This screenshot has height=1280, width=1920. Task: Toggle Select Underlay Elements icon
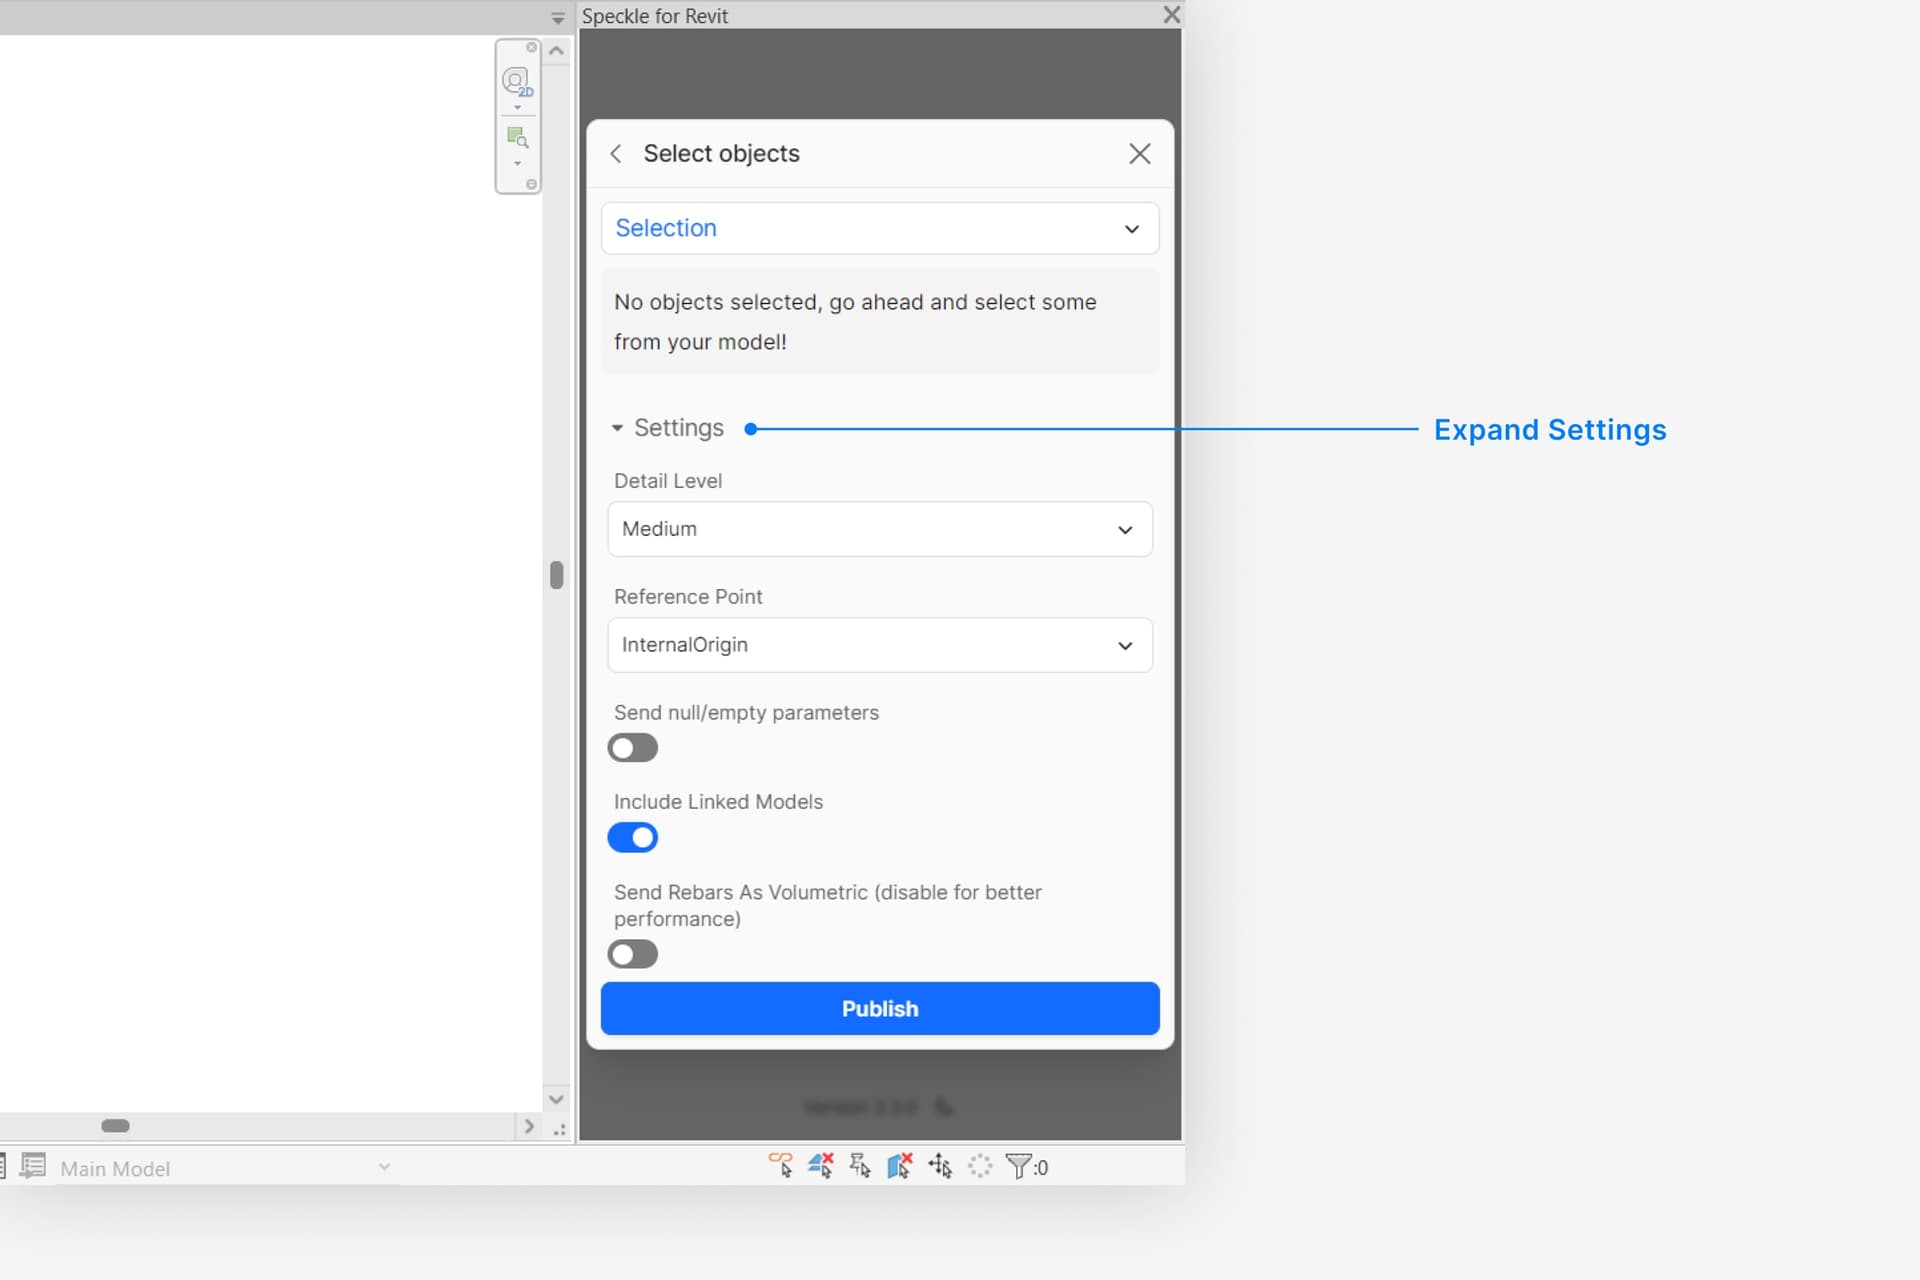820,1166
